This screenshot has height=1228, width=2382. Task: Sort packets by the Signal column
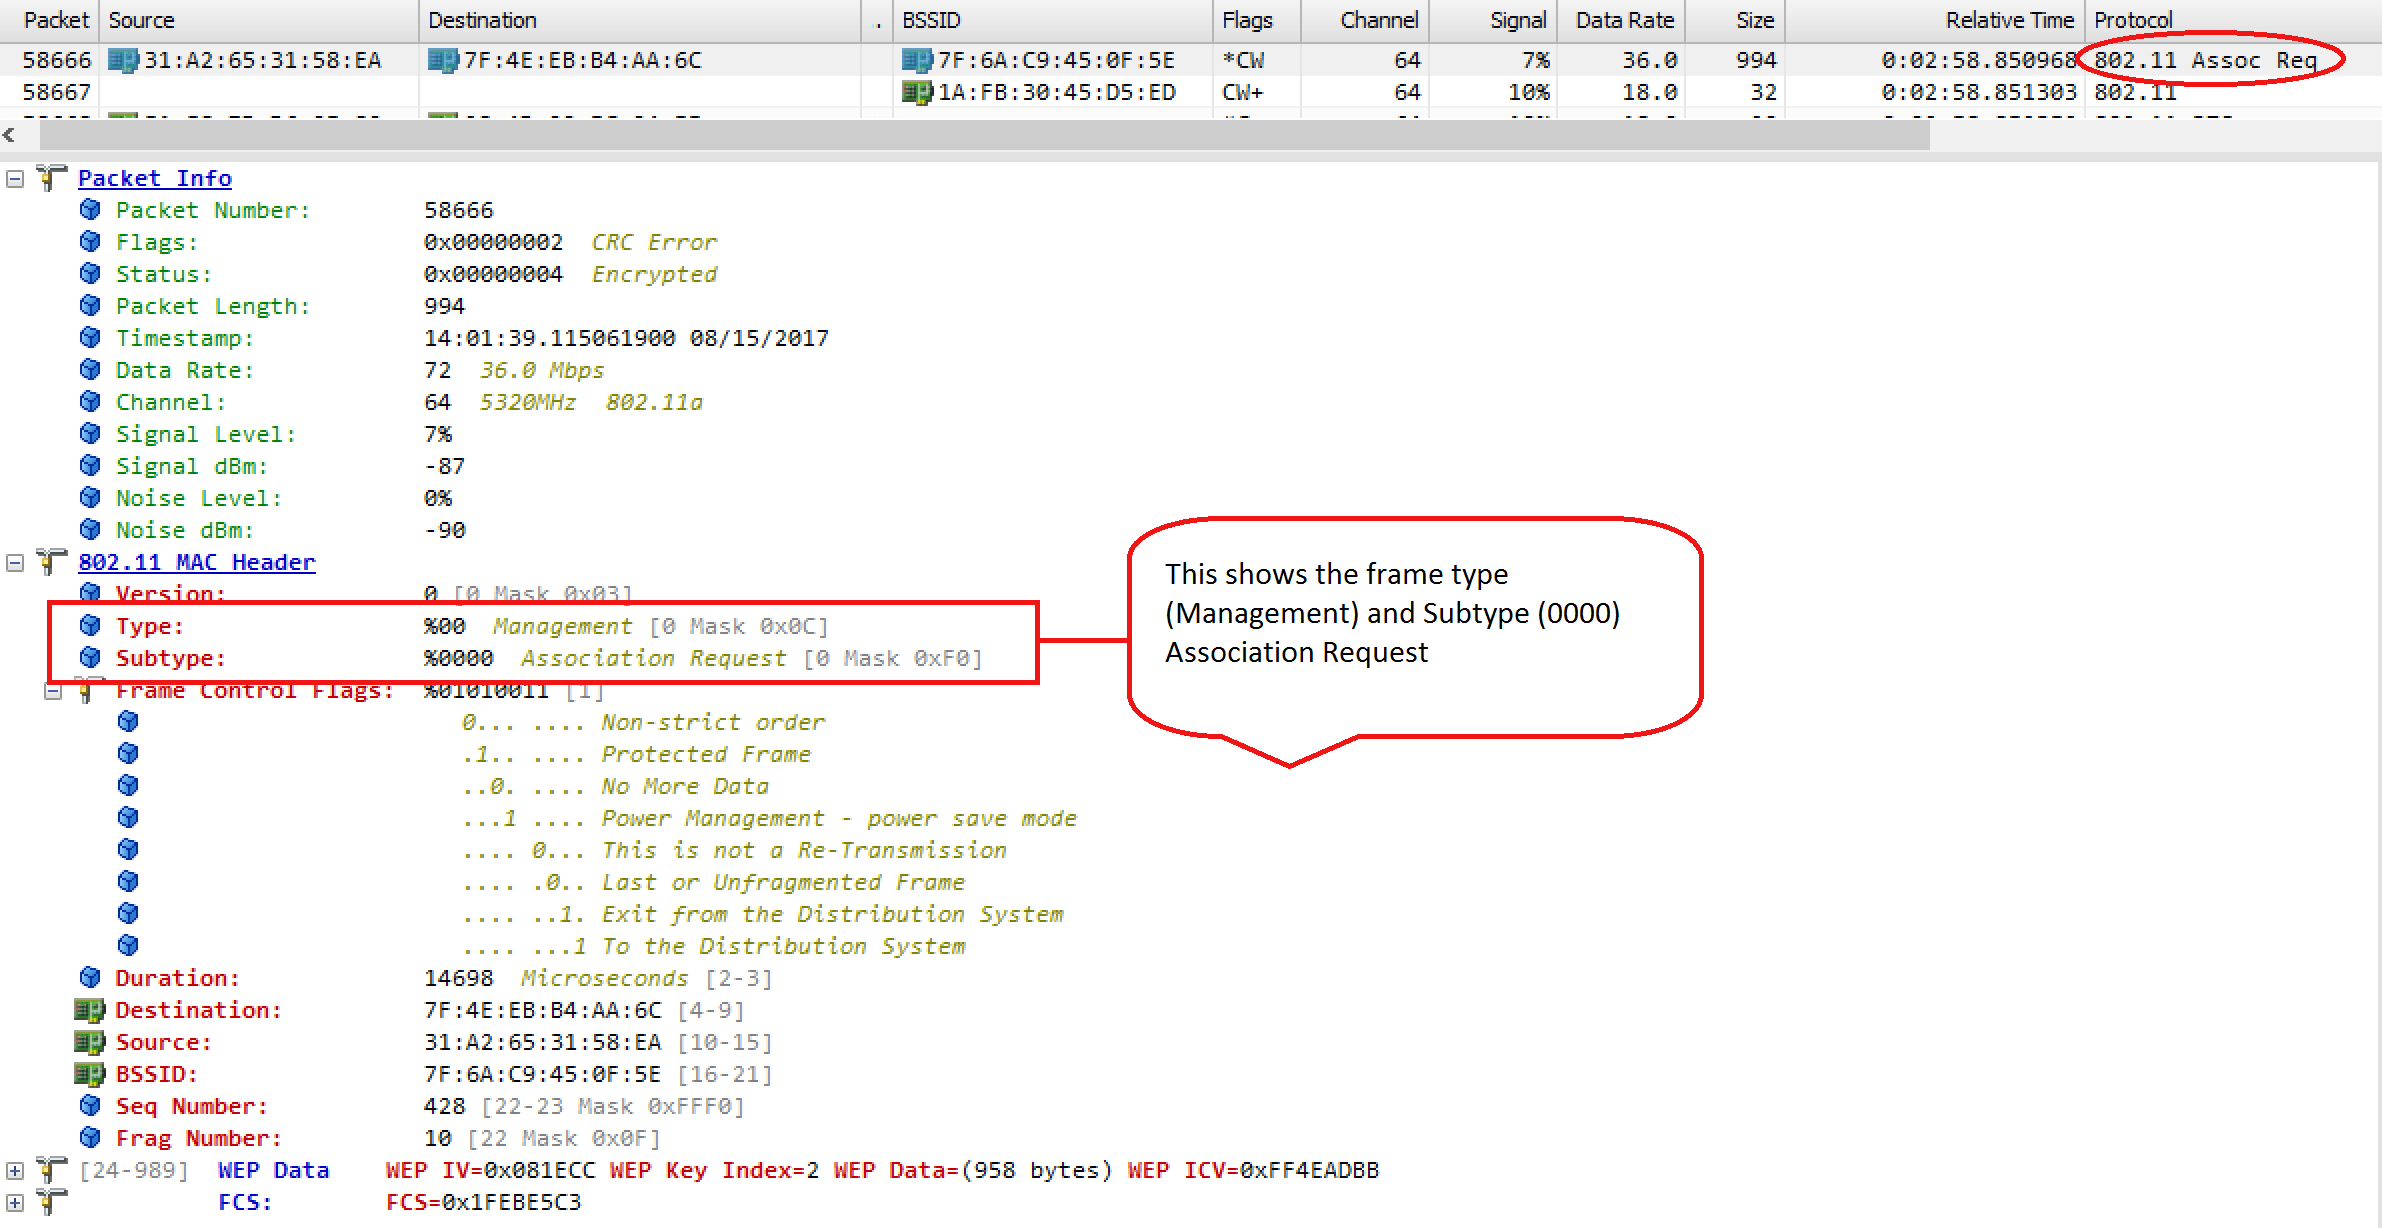1516,19
